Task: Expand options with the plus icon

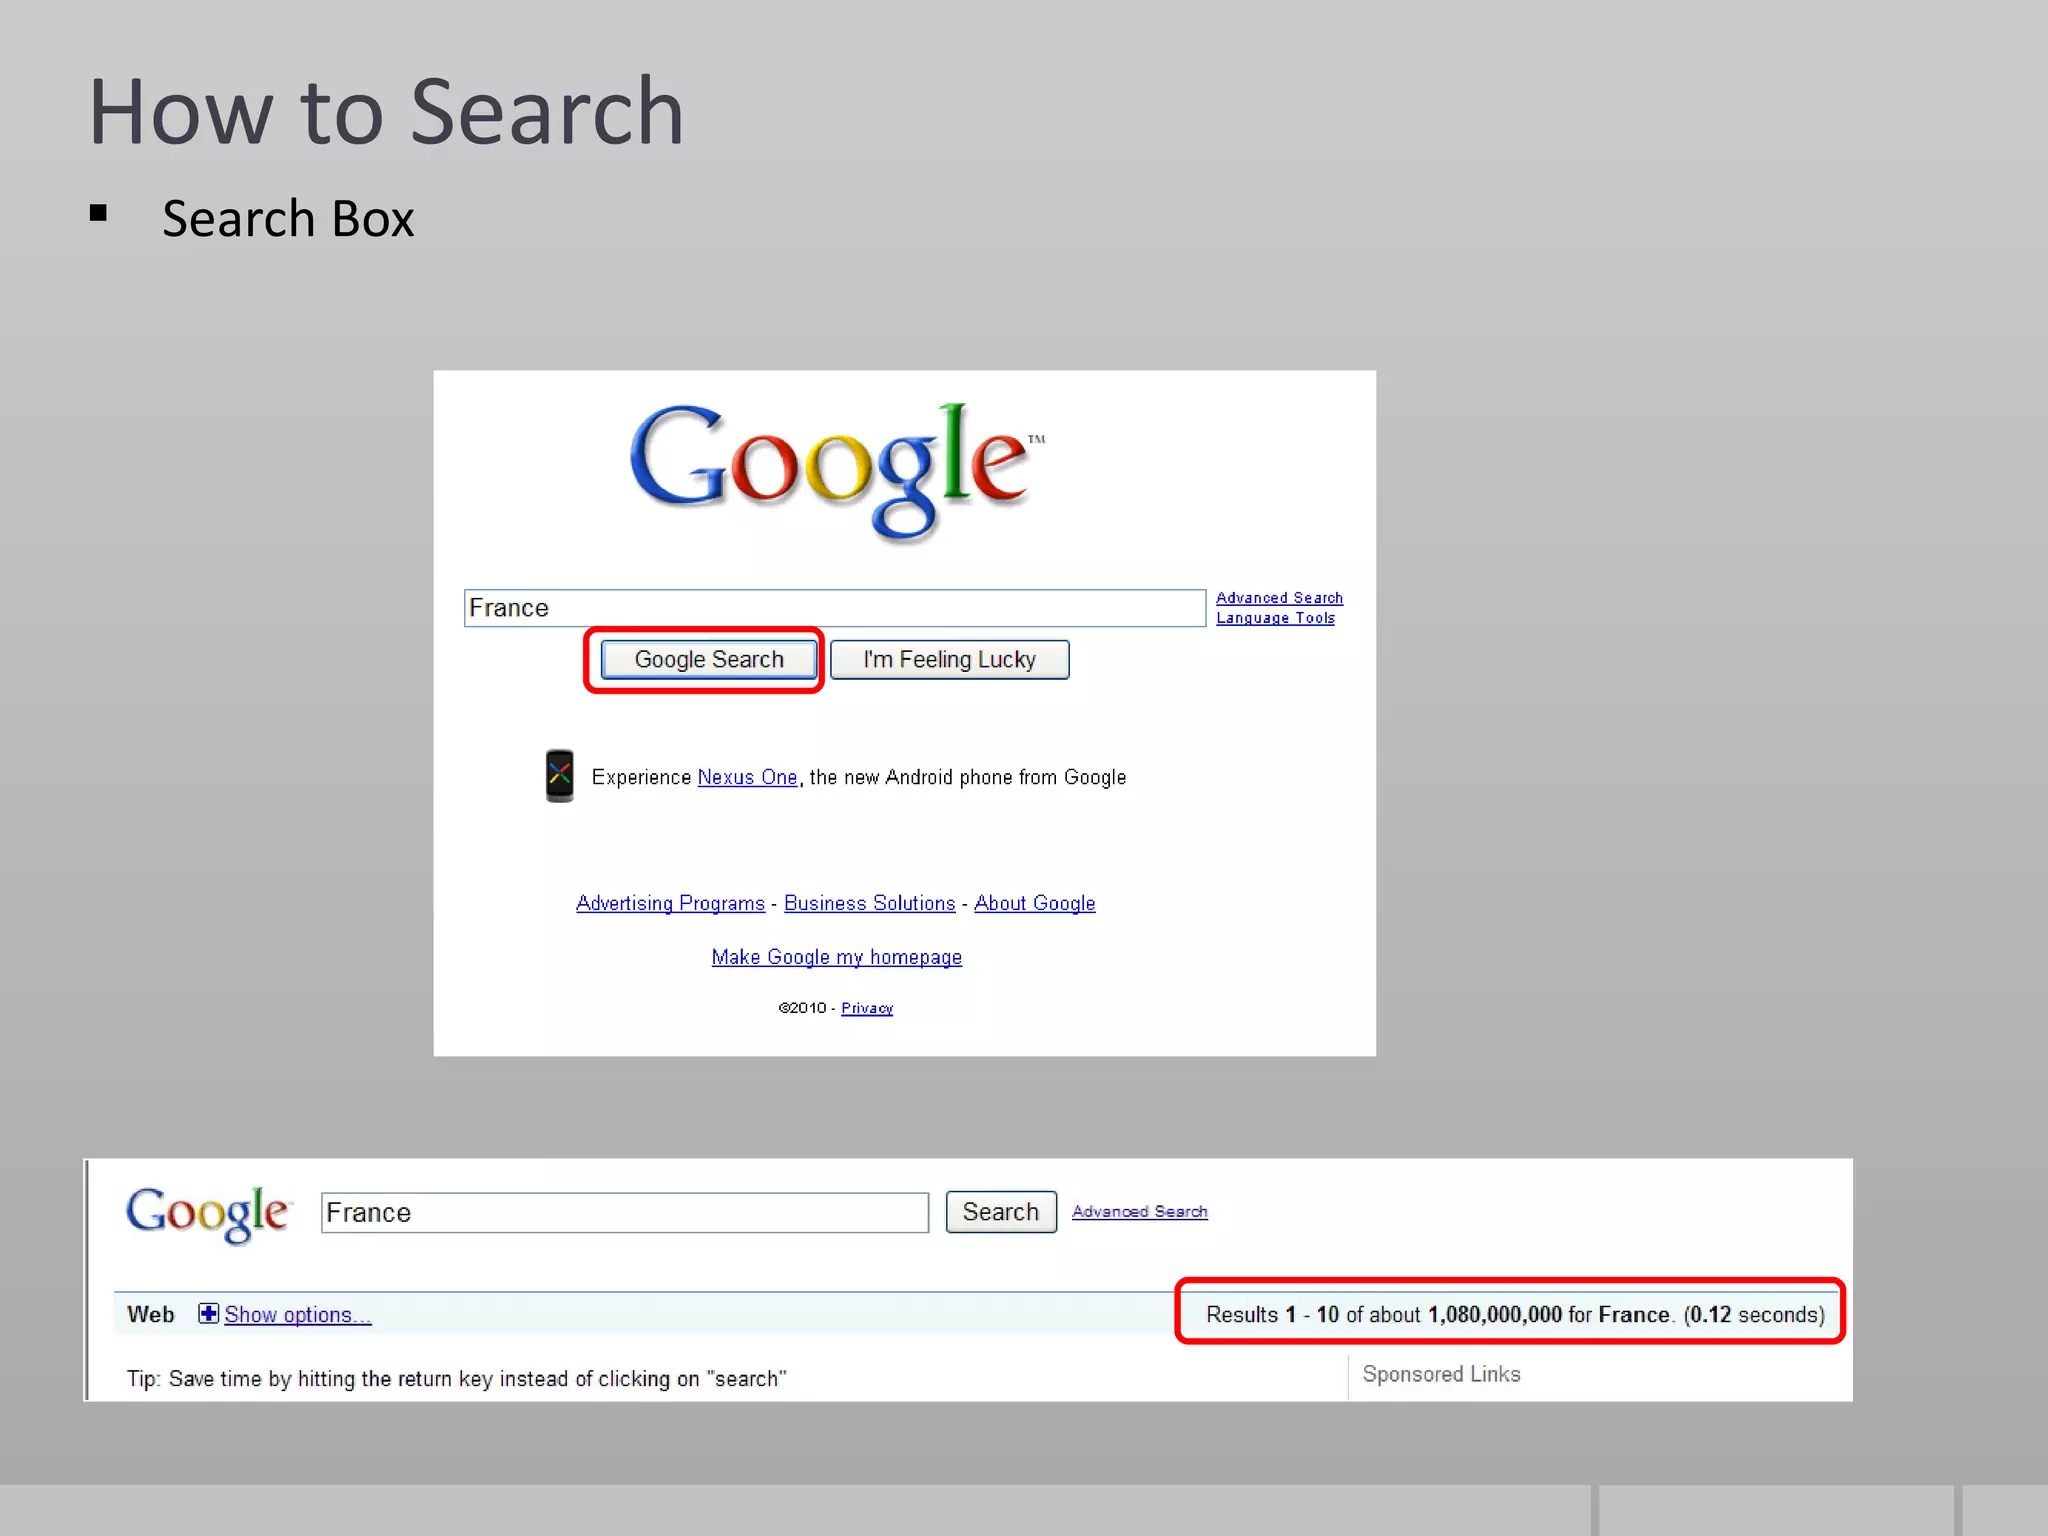Action: [x=208, y=1314]
